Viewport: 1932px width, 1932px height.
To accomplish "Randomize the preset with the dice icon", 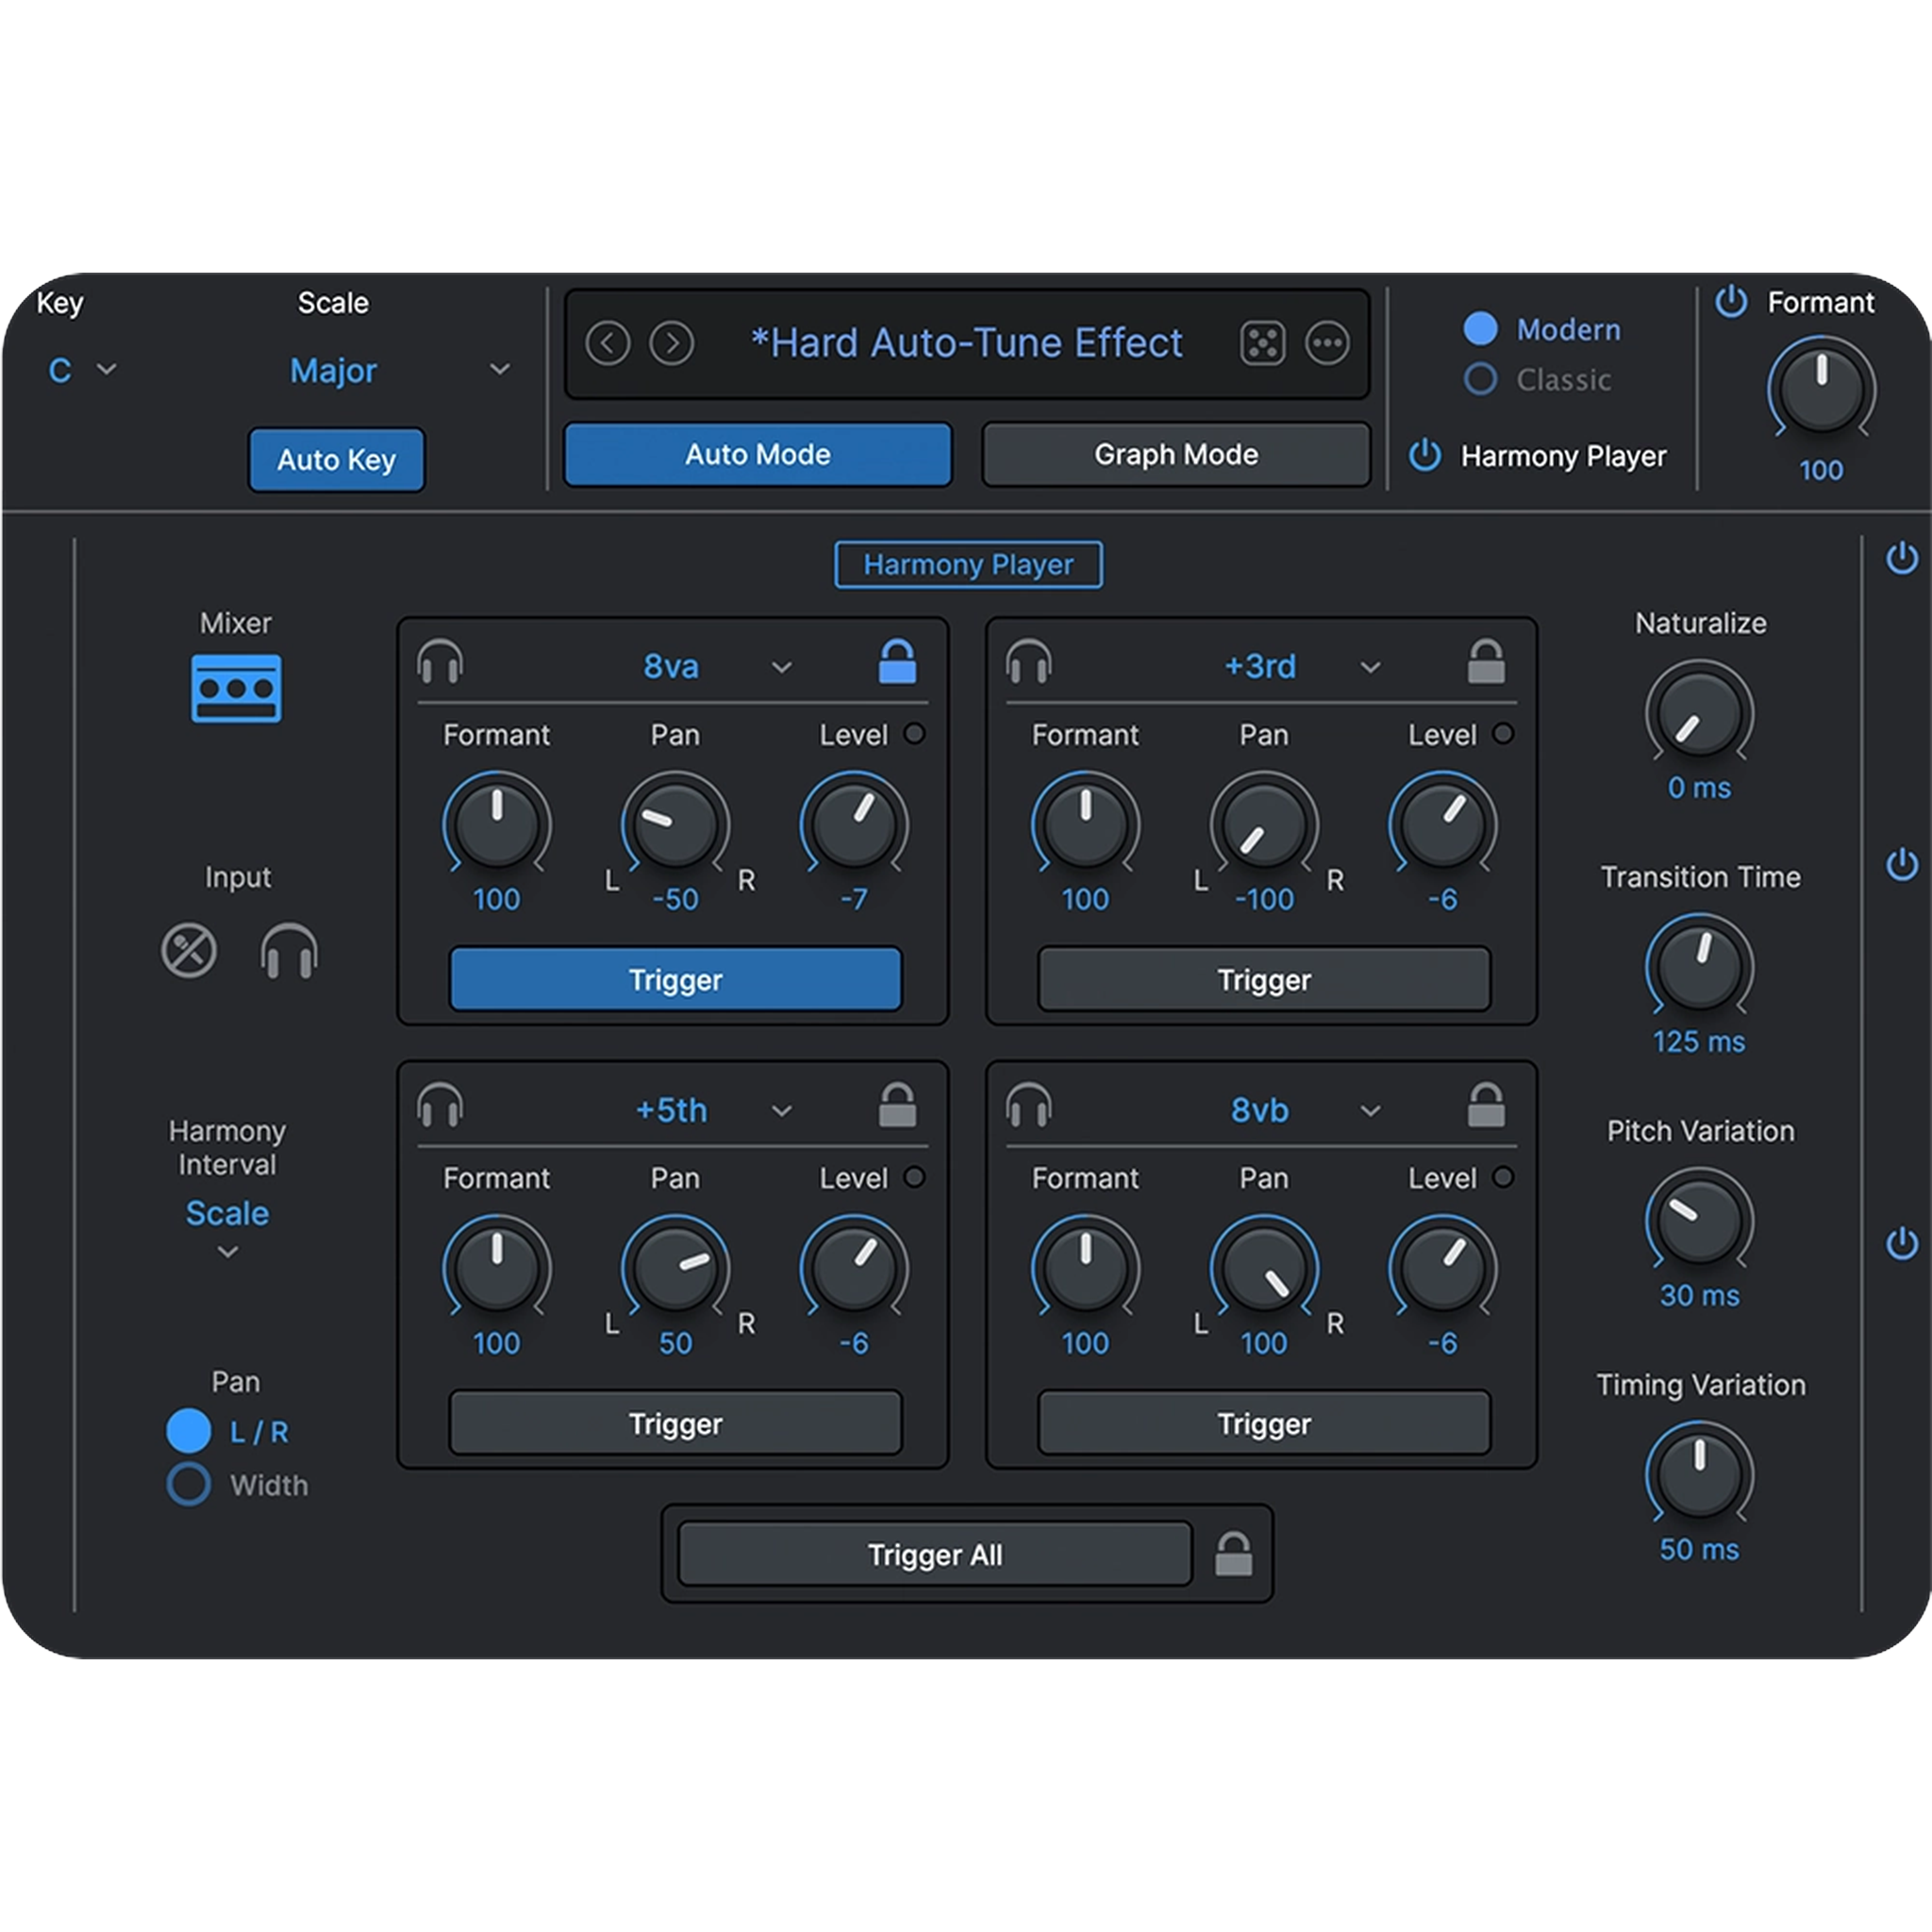I will click(1264, 342).
